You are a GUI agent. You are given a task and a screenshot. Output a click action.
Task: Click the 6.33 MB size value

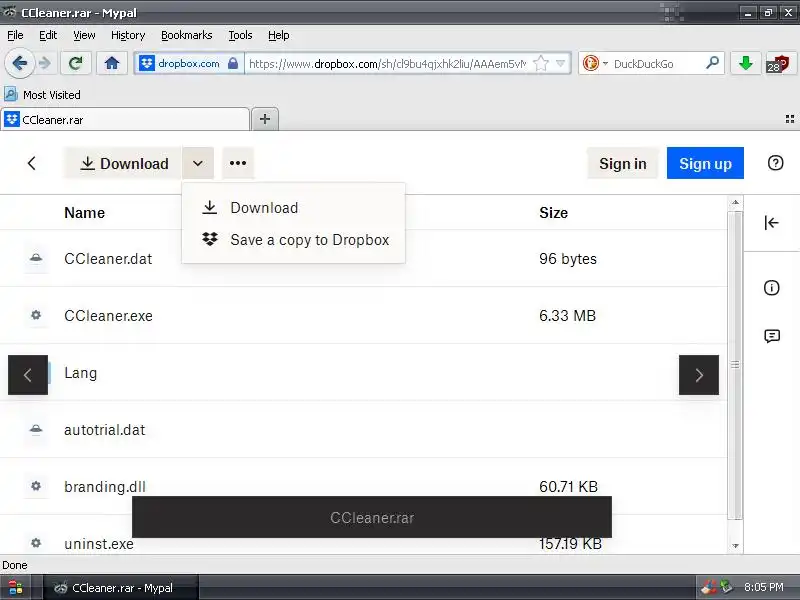567,316
